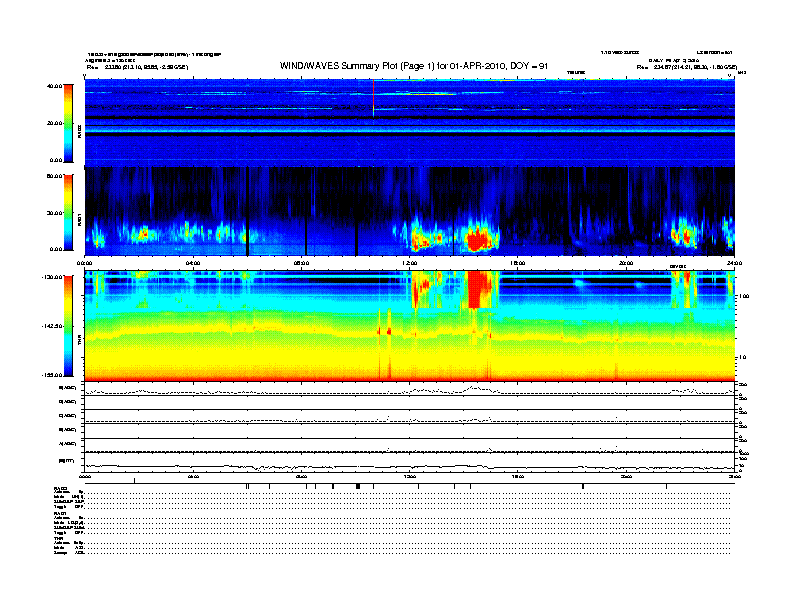Viewport: 792px width, 612px height.
Task: Click the TNR spectrogram color scale bar
Action: click(68, 326)
